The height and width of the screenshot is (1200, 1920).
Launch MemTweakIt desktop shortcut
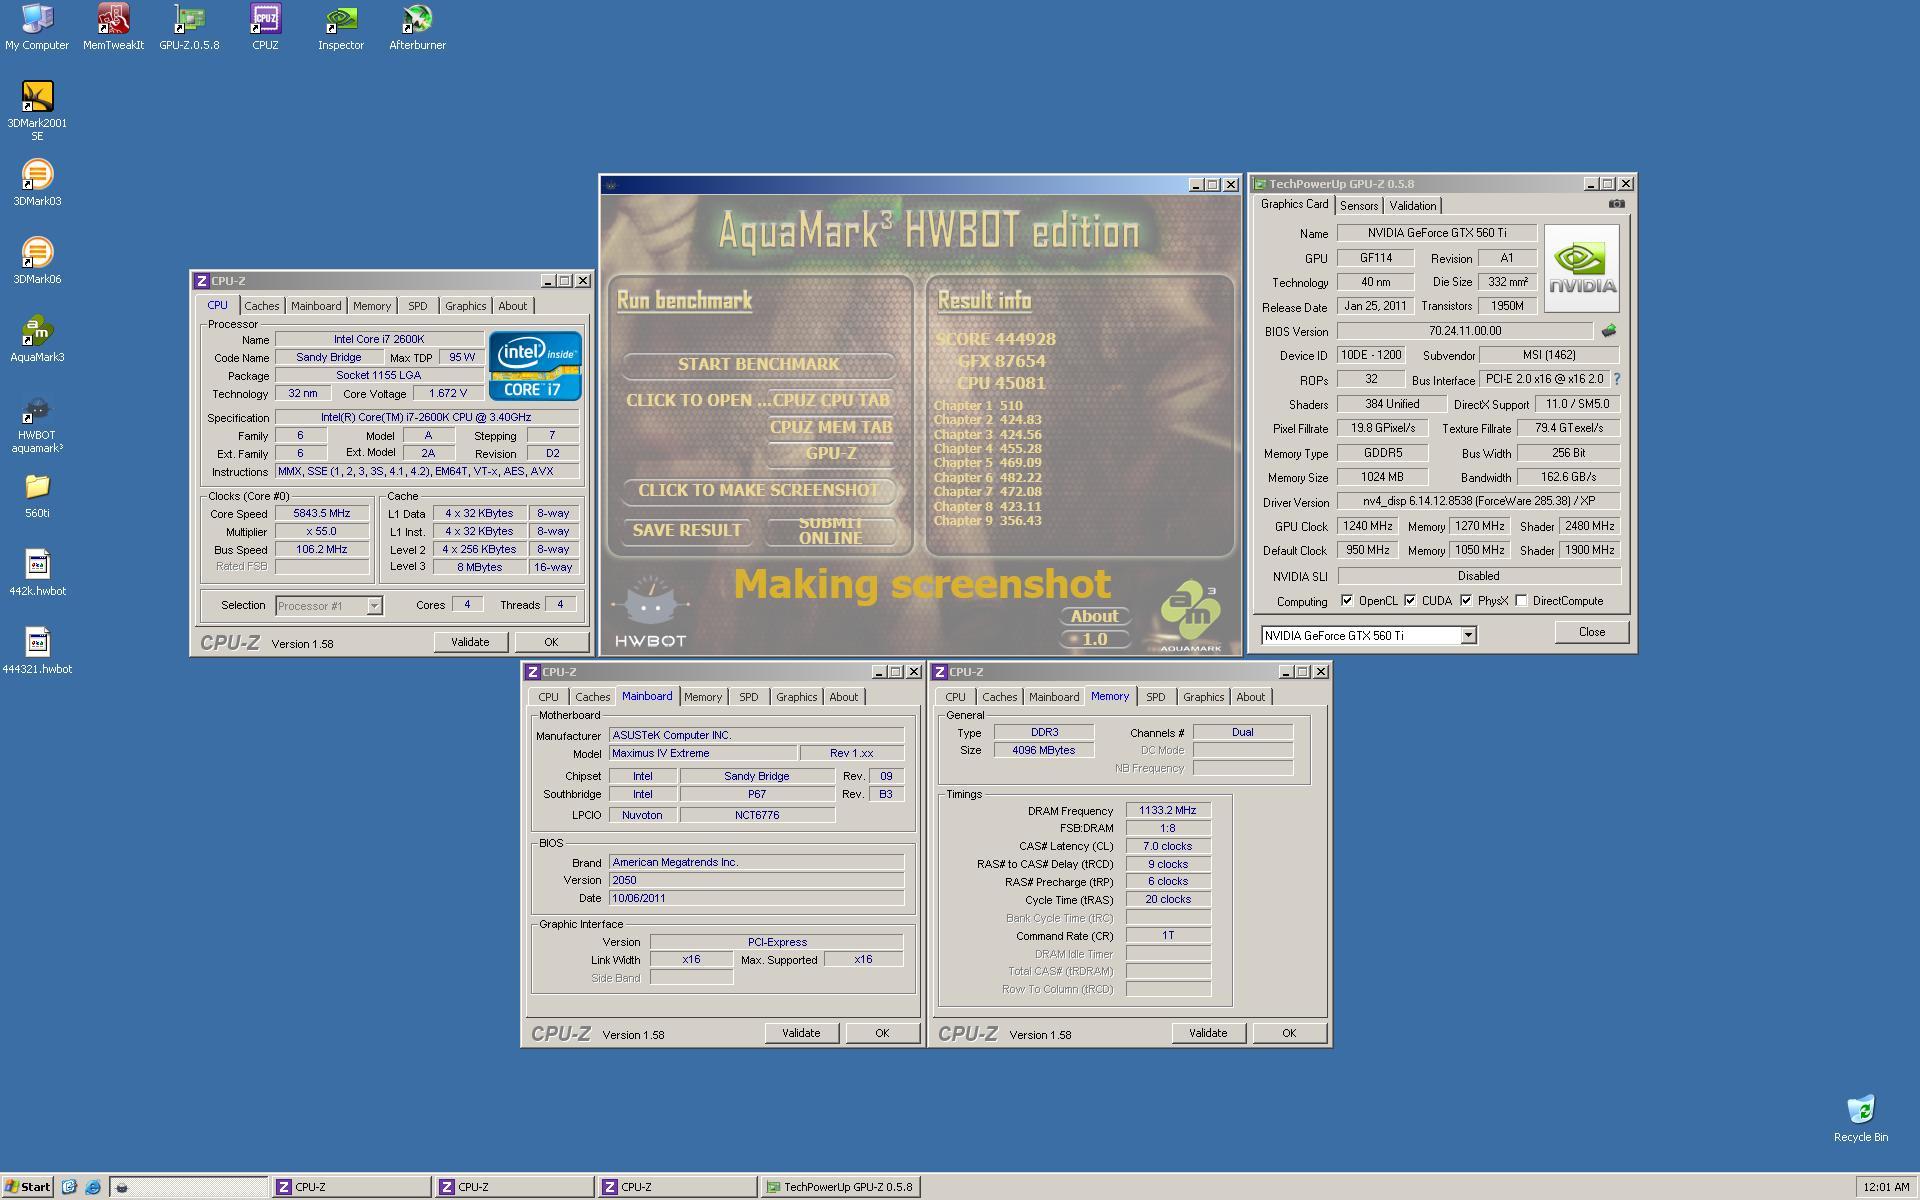coord(113,27)
